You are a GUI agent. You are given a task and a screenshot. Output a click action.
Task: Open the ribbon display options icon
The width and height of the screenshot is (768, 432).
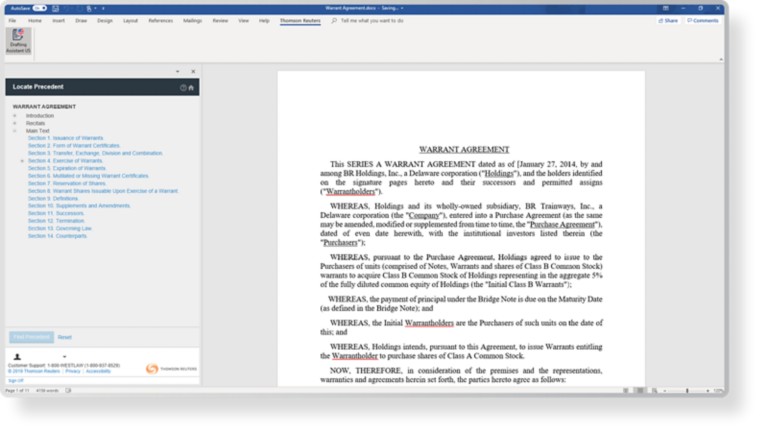coord(666,8)
